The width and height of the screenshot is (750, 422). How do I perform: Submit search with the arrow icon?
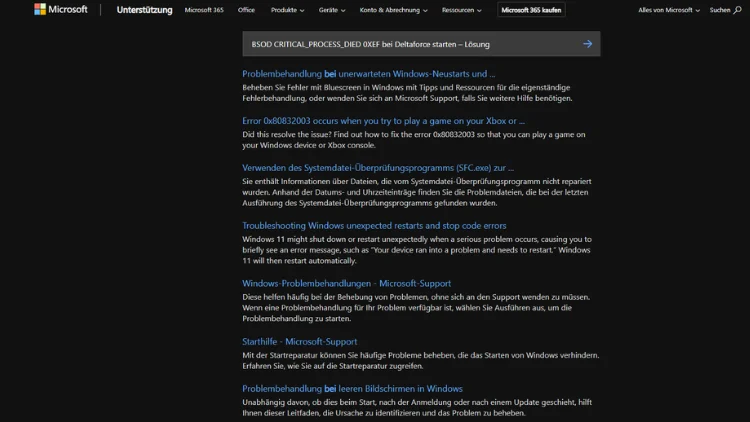pos(587,44)
